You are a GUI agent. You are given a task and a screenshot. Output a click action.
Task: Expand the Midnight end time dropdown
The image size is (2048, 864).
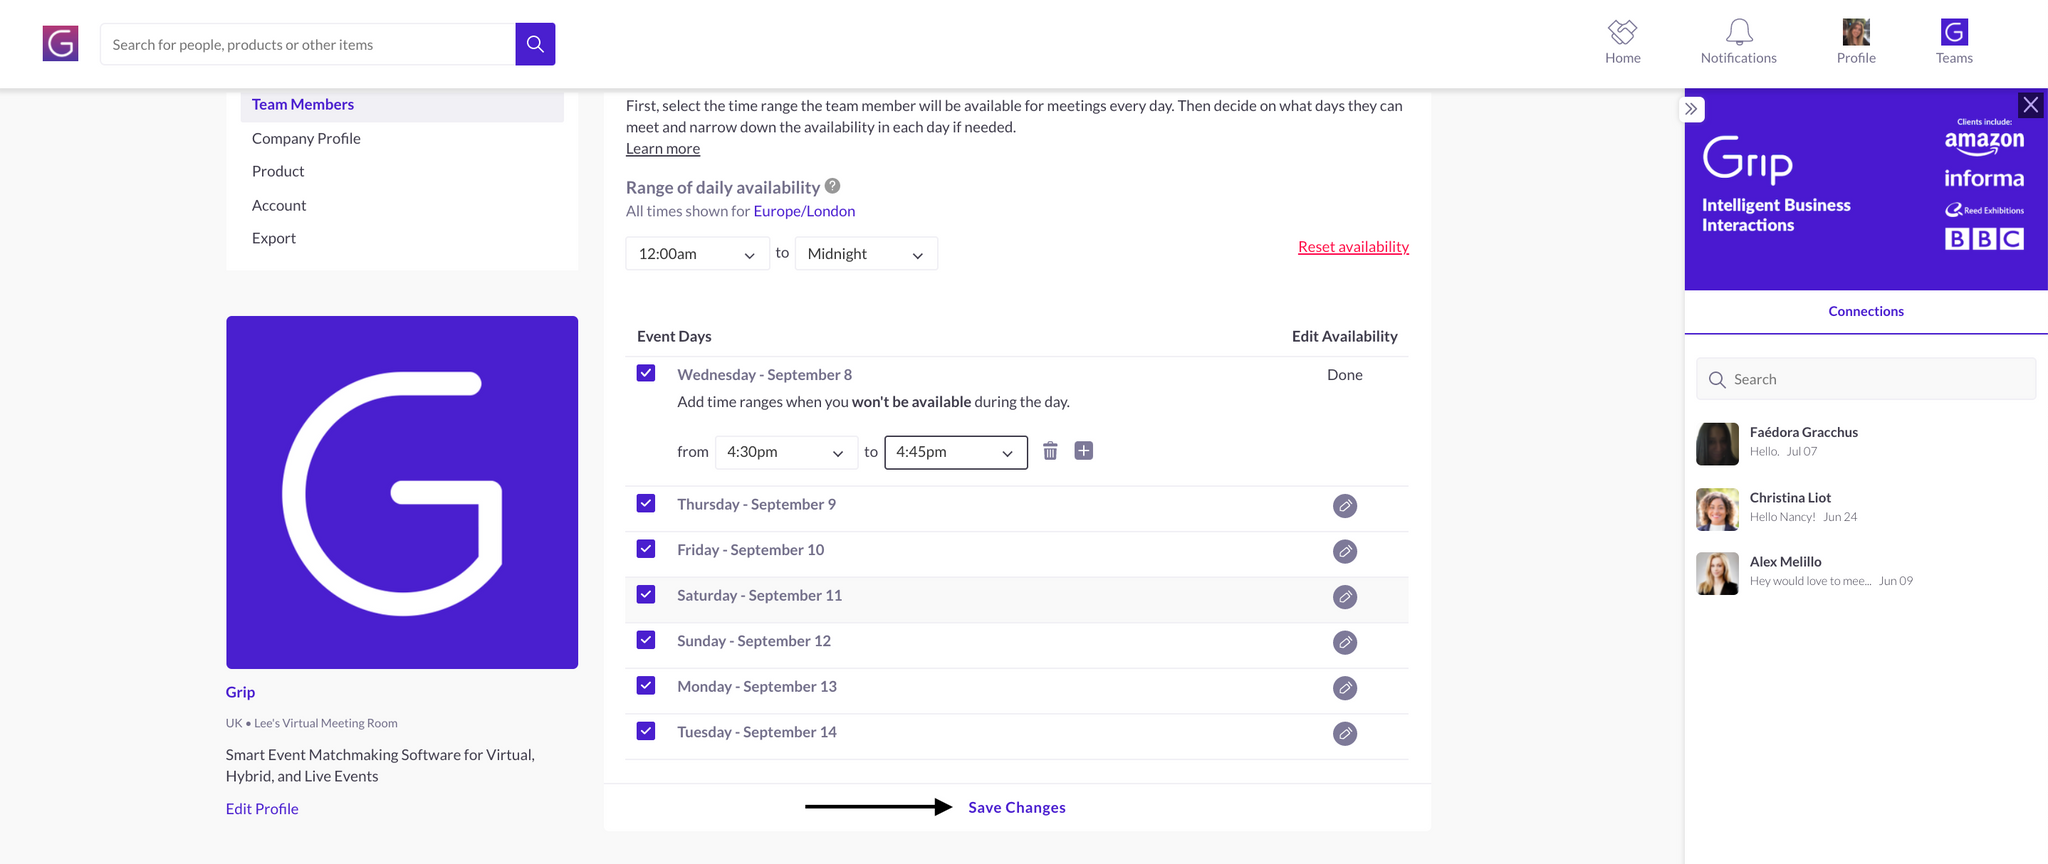click(866, 254)
